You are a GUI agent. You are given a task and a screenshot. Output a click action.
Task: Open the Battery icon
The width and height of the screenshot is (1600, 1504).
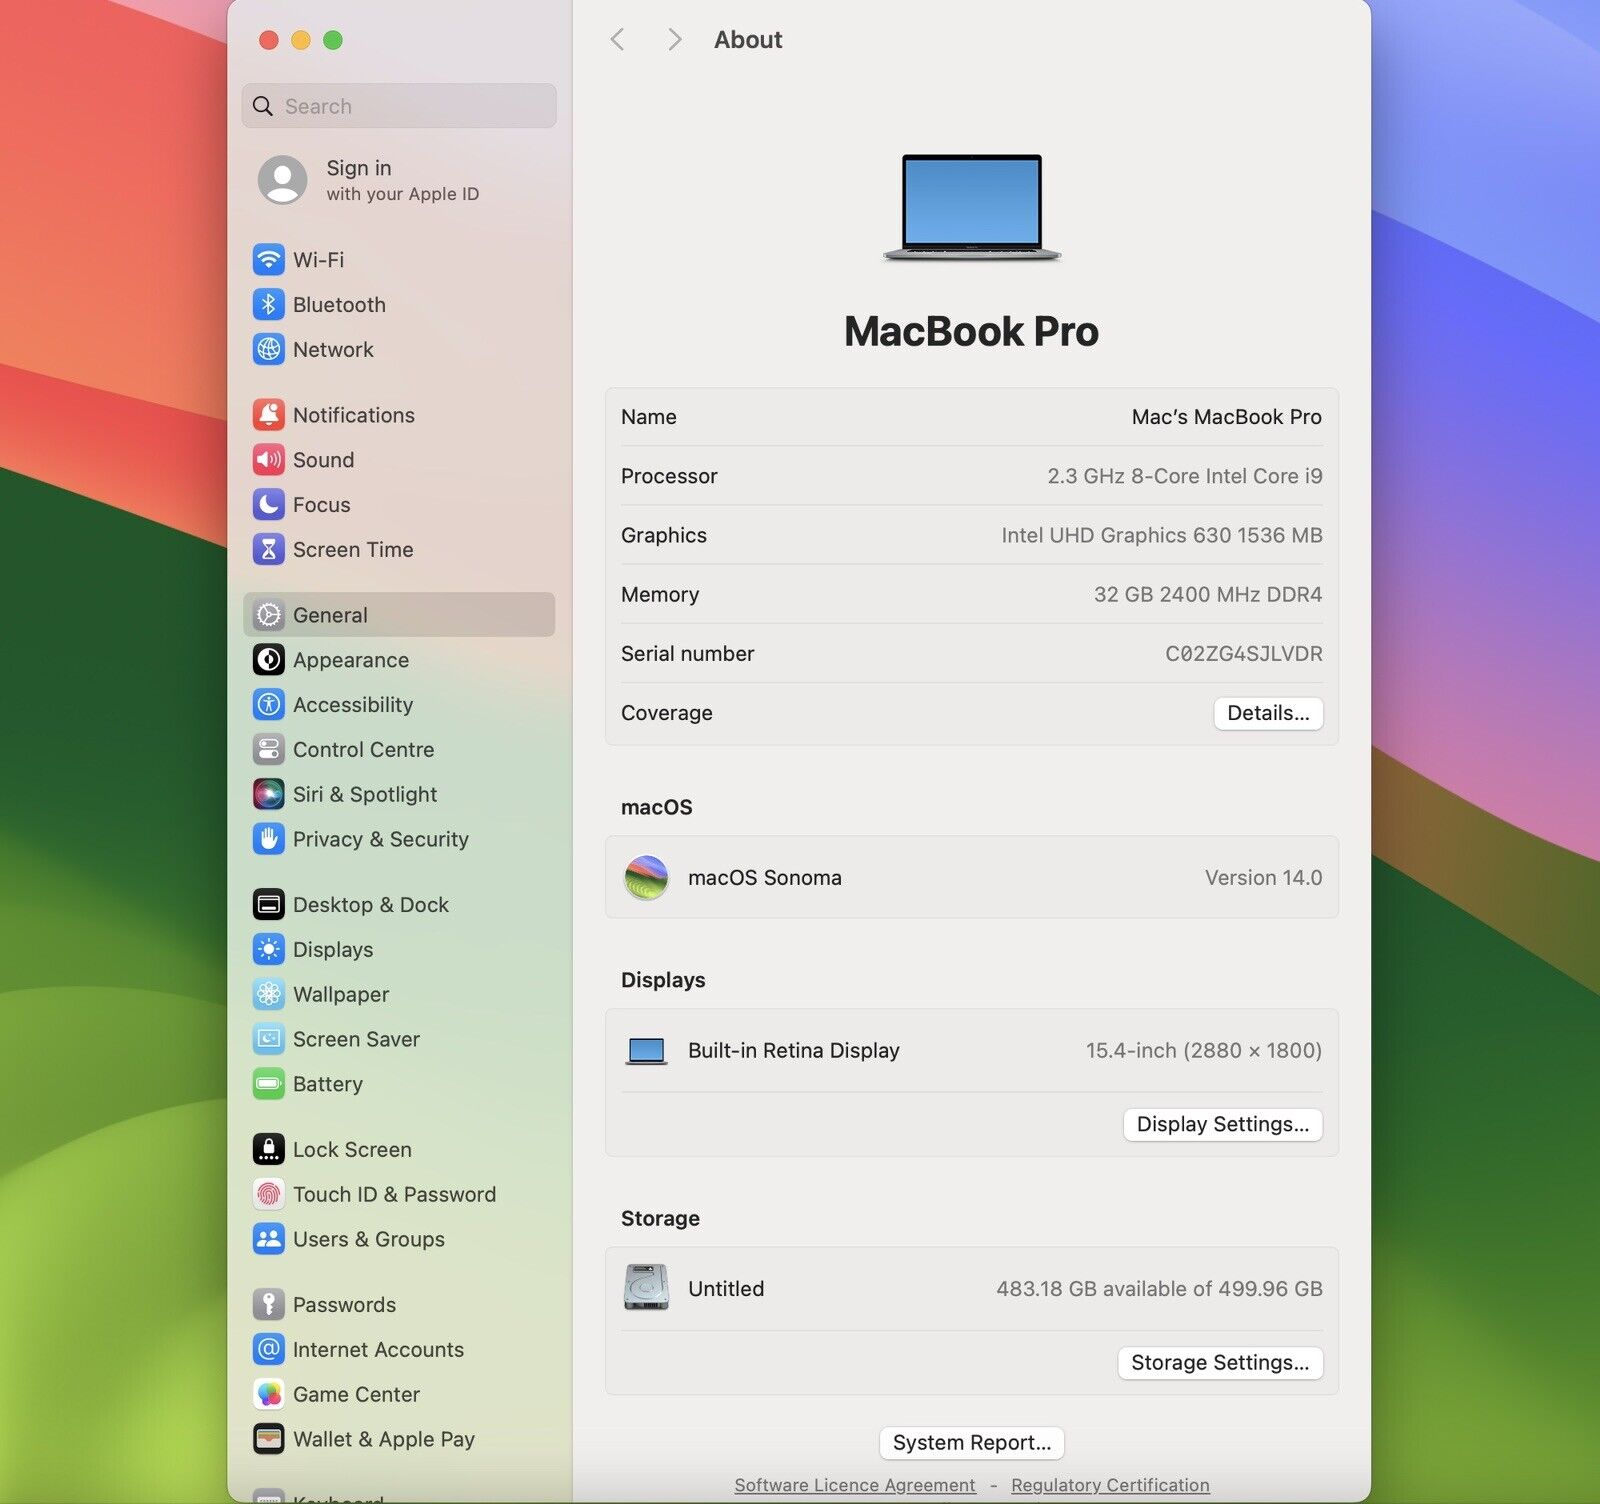[x=268, y=1084]
